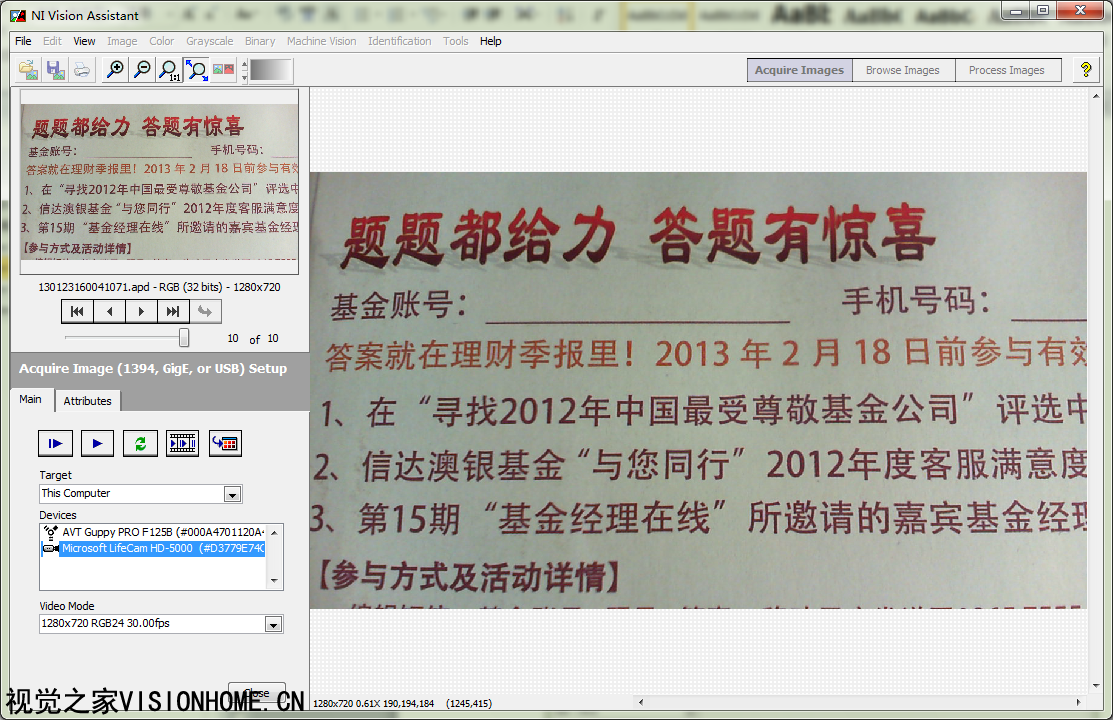This screenshot has height=720, width=1113.
Task: Zoom out with the magnifier minus icon
Action: 143,70
